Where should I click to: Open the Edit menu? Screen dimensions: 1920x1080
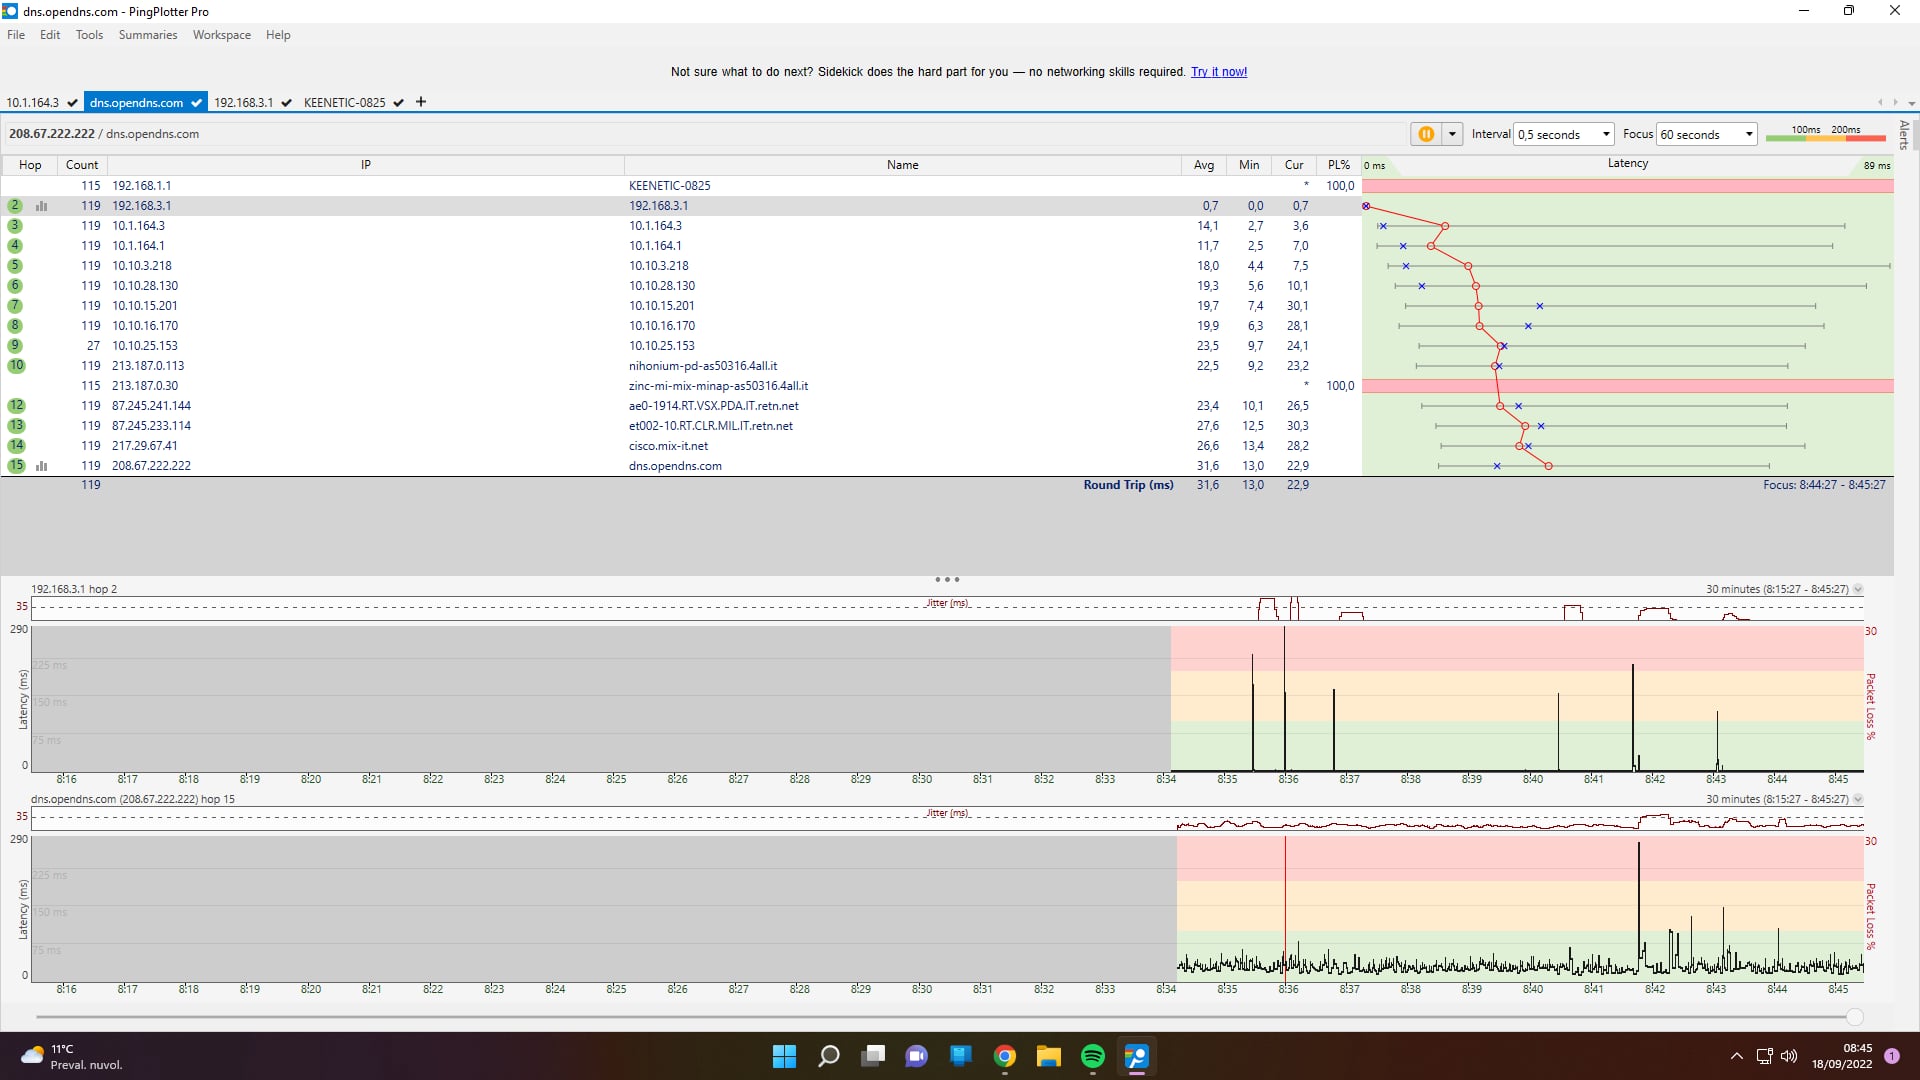tap(50, 35)
